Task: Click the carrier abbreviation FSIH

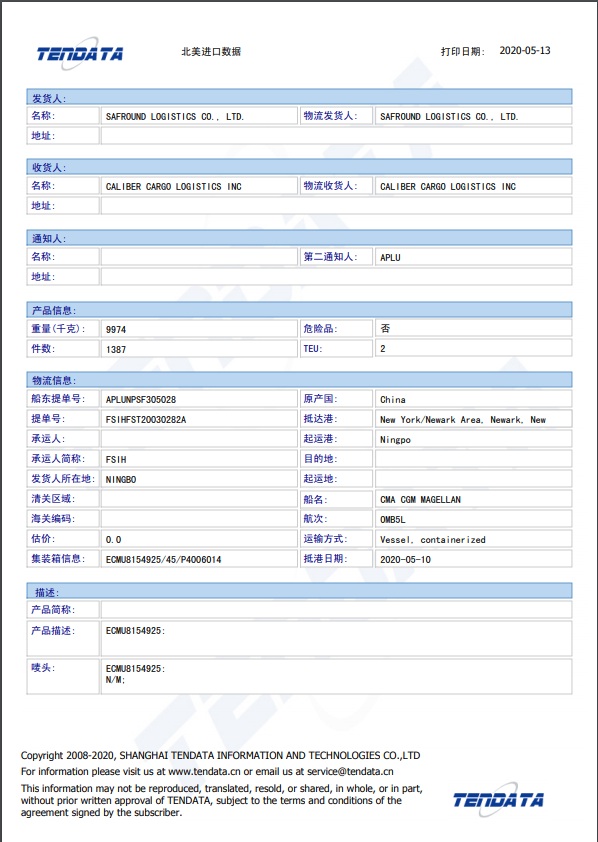Action: coord(116,460)
